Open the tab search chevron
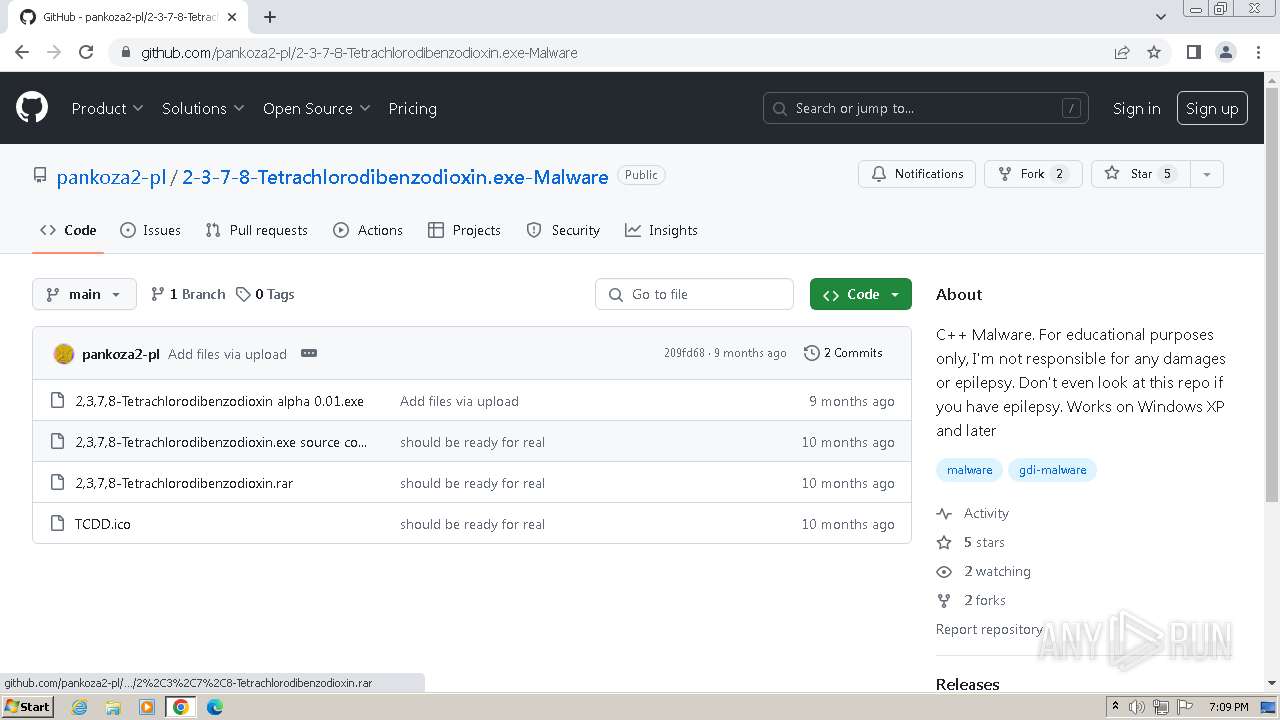This screenshot has height=720, width=1280. click(1161, 17)
